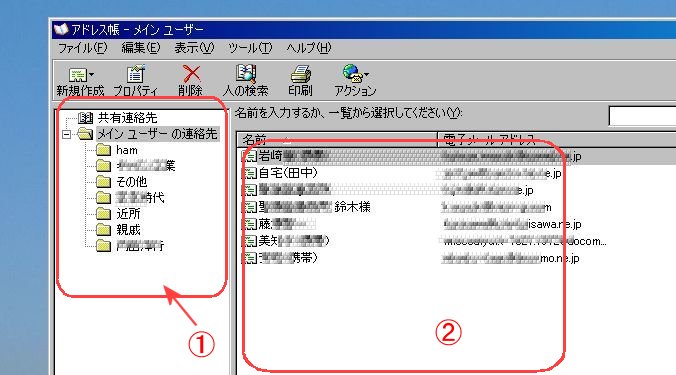The image size is (676, 375).
Task: Select the 自宅(田中) contact entry
Action: pos(288,173)
